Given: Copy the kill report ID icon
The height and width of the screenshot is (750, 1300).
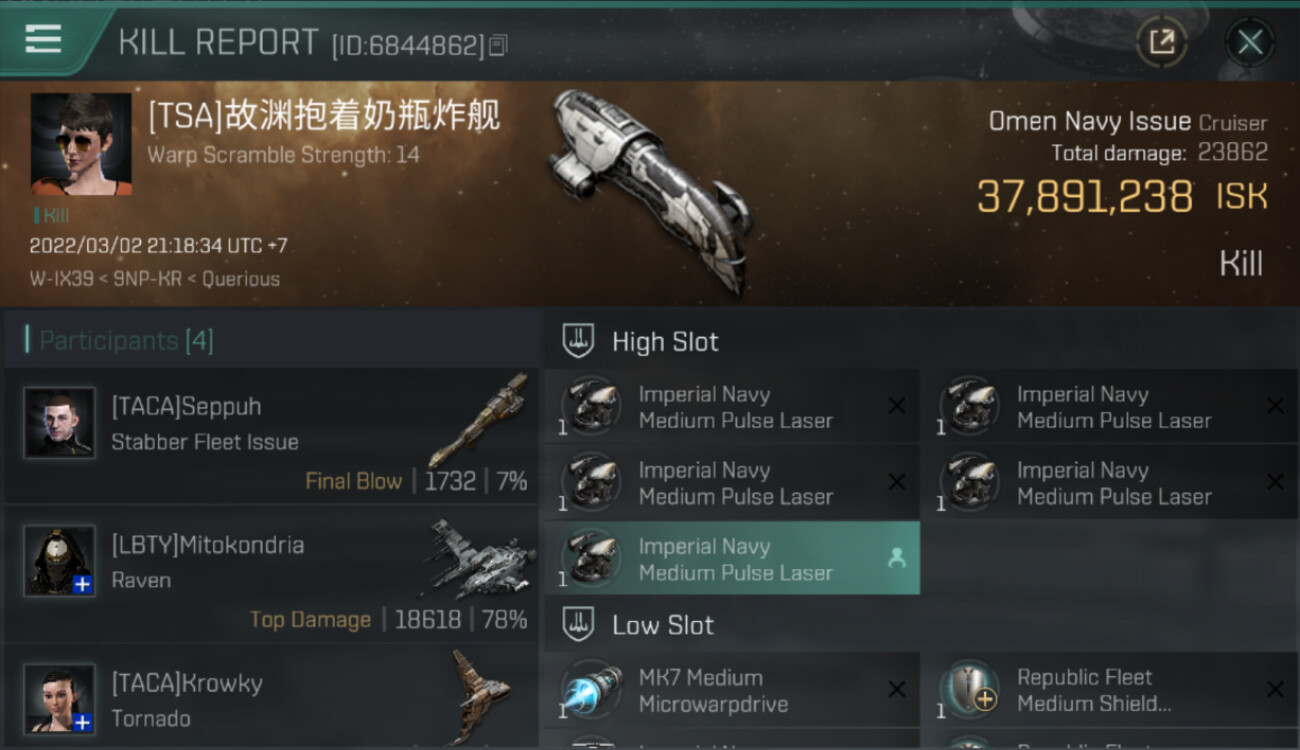Looking at the screenshot, I should [x=498, y=45].
